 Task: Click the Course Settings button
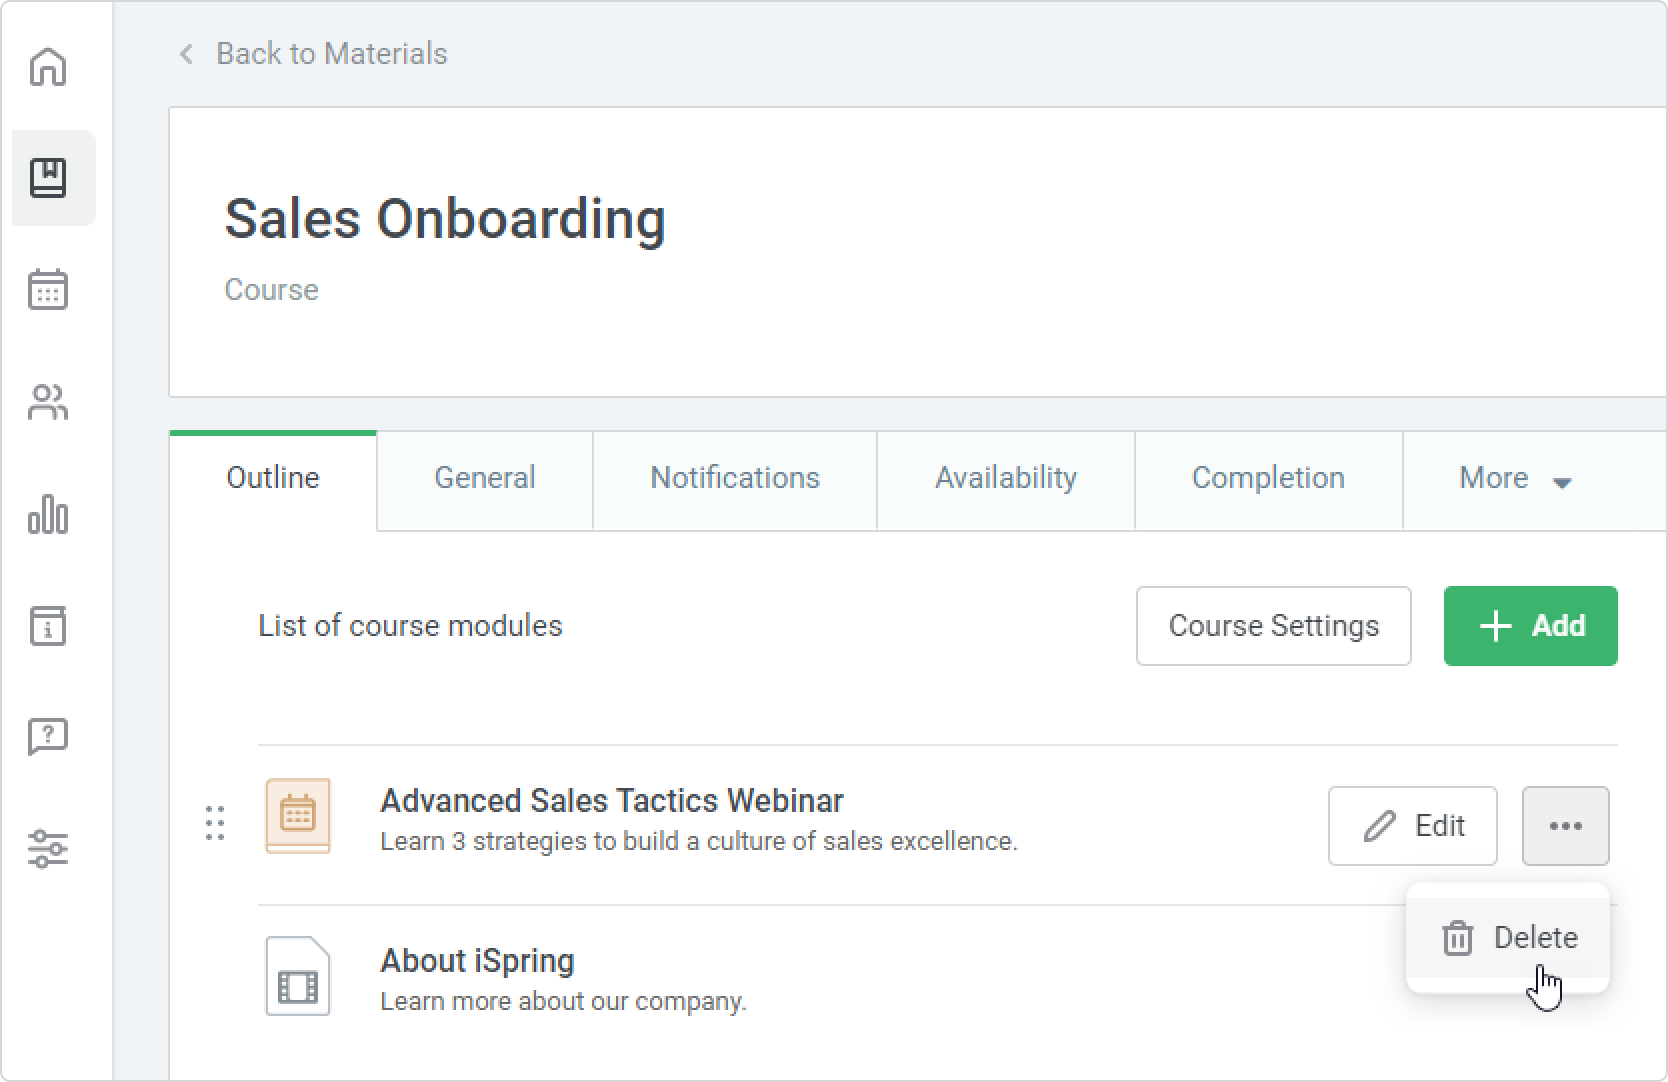click(x=1273, y=626)
